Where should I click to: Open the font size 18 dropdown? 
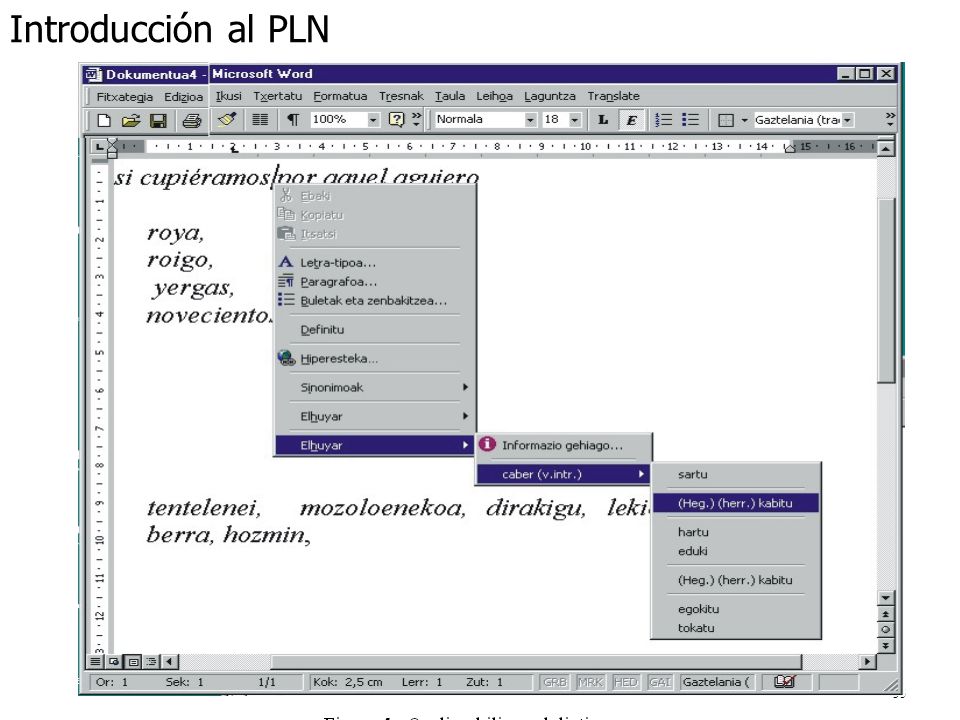tap(574, 120)
